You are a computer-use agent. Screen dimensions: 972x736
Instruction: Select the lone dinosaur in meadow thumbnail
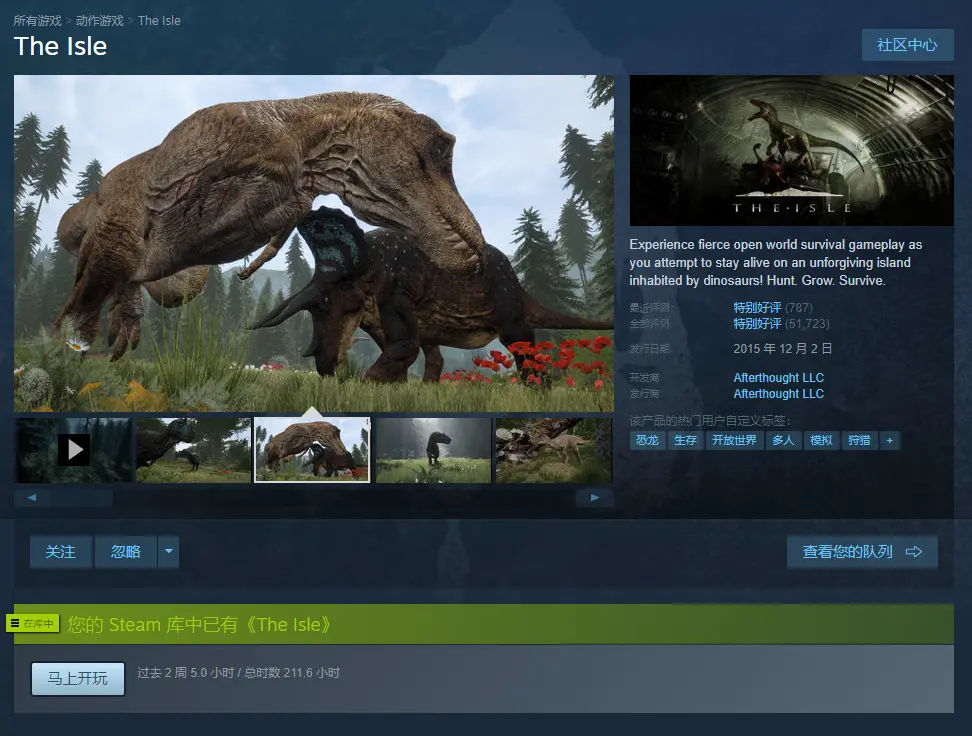[433, 450]
